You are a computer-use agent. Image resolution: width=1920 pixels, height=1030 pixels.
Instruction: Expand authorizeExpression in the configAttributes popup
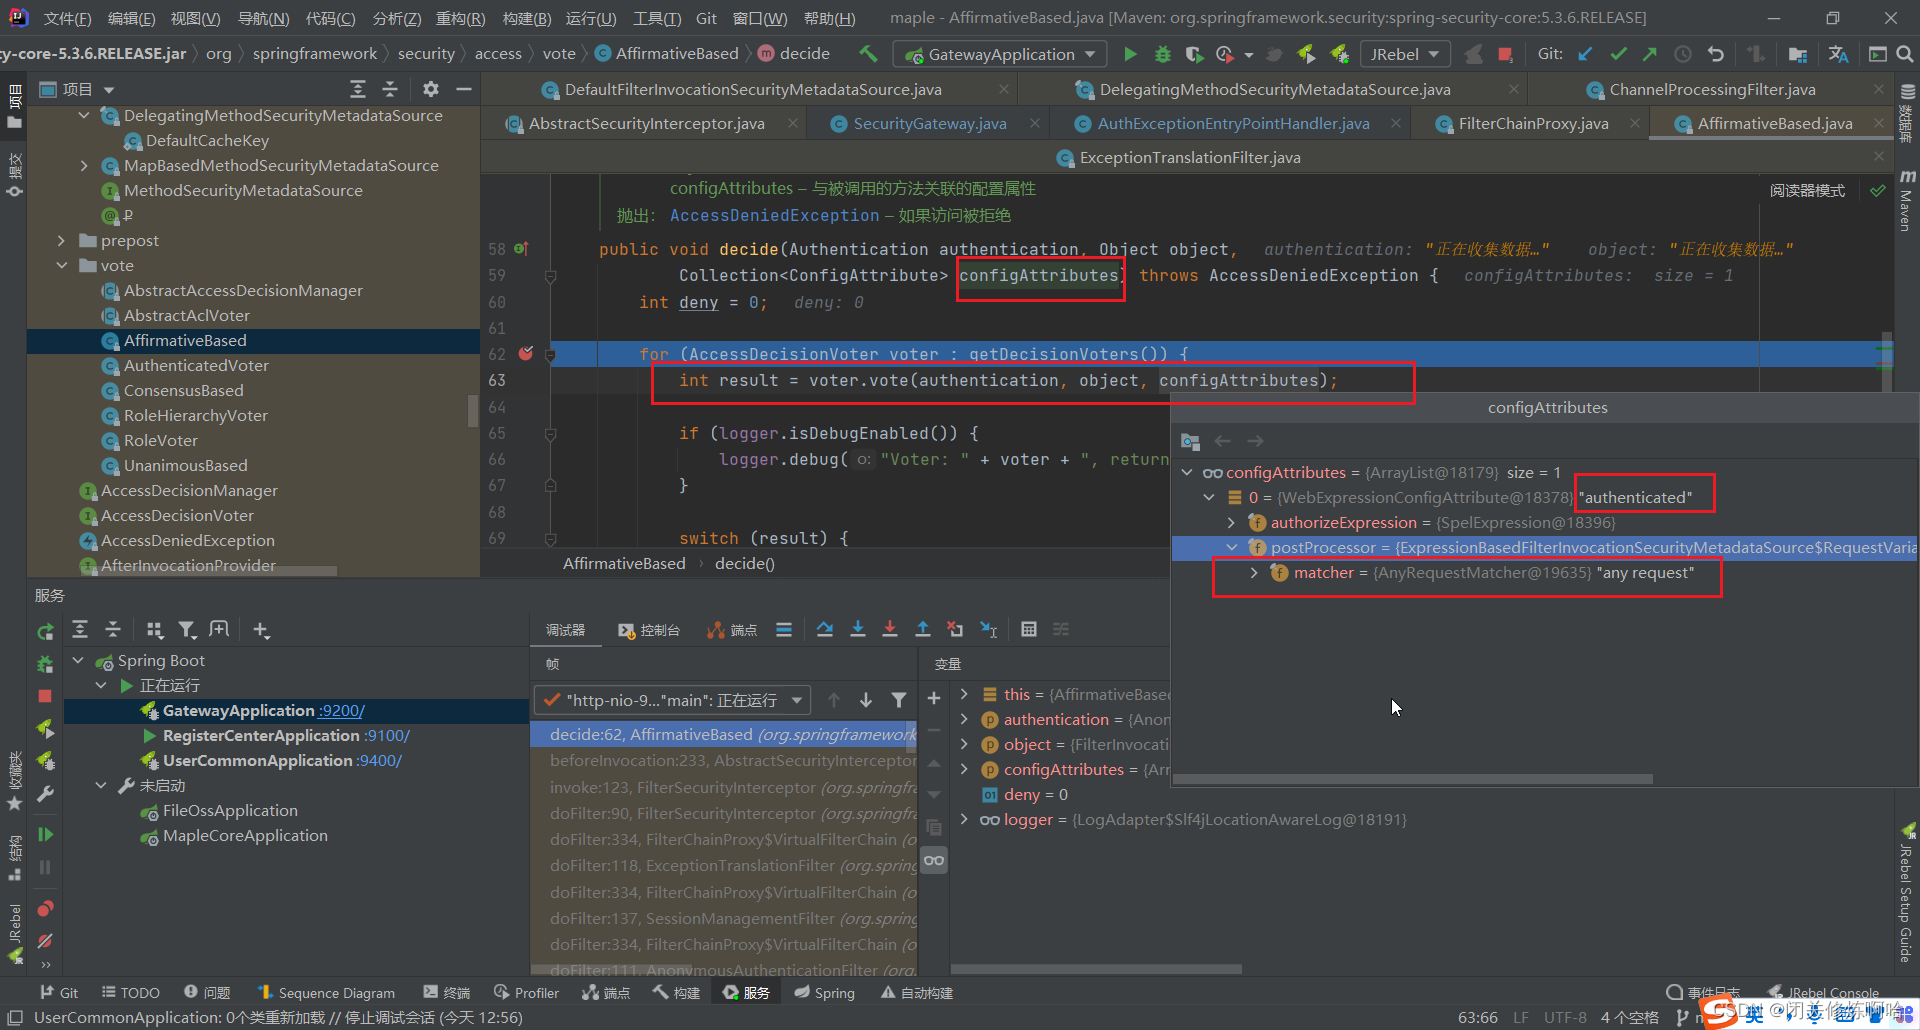1231,522
